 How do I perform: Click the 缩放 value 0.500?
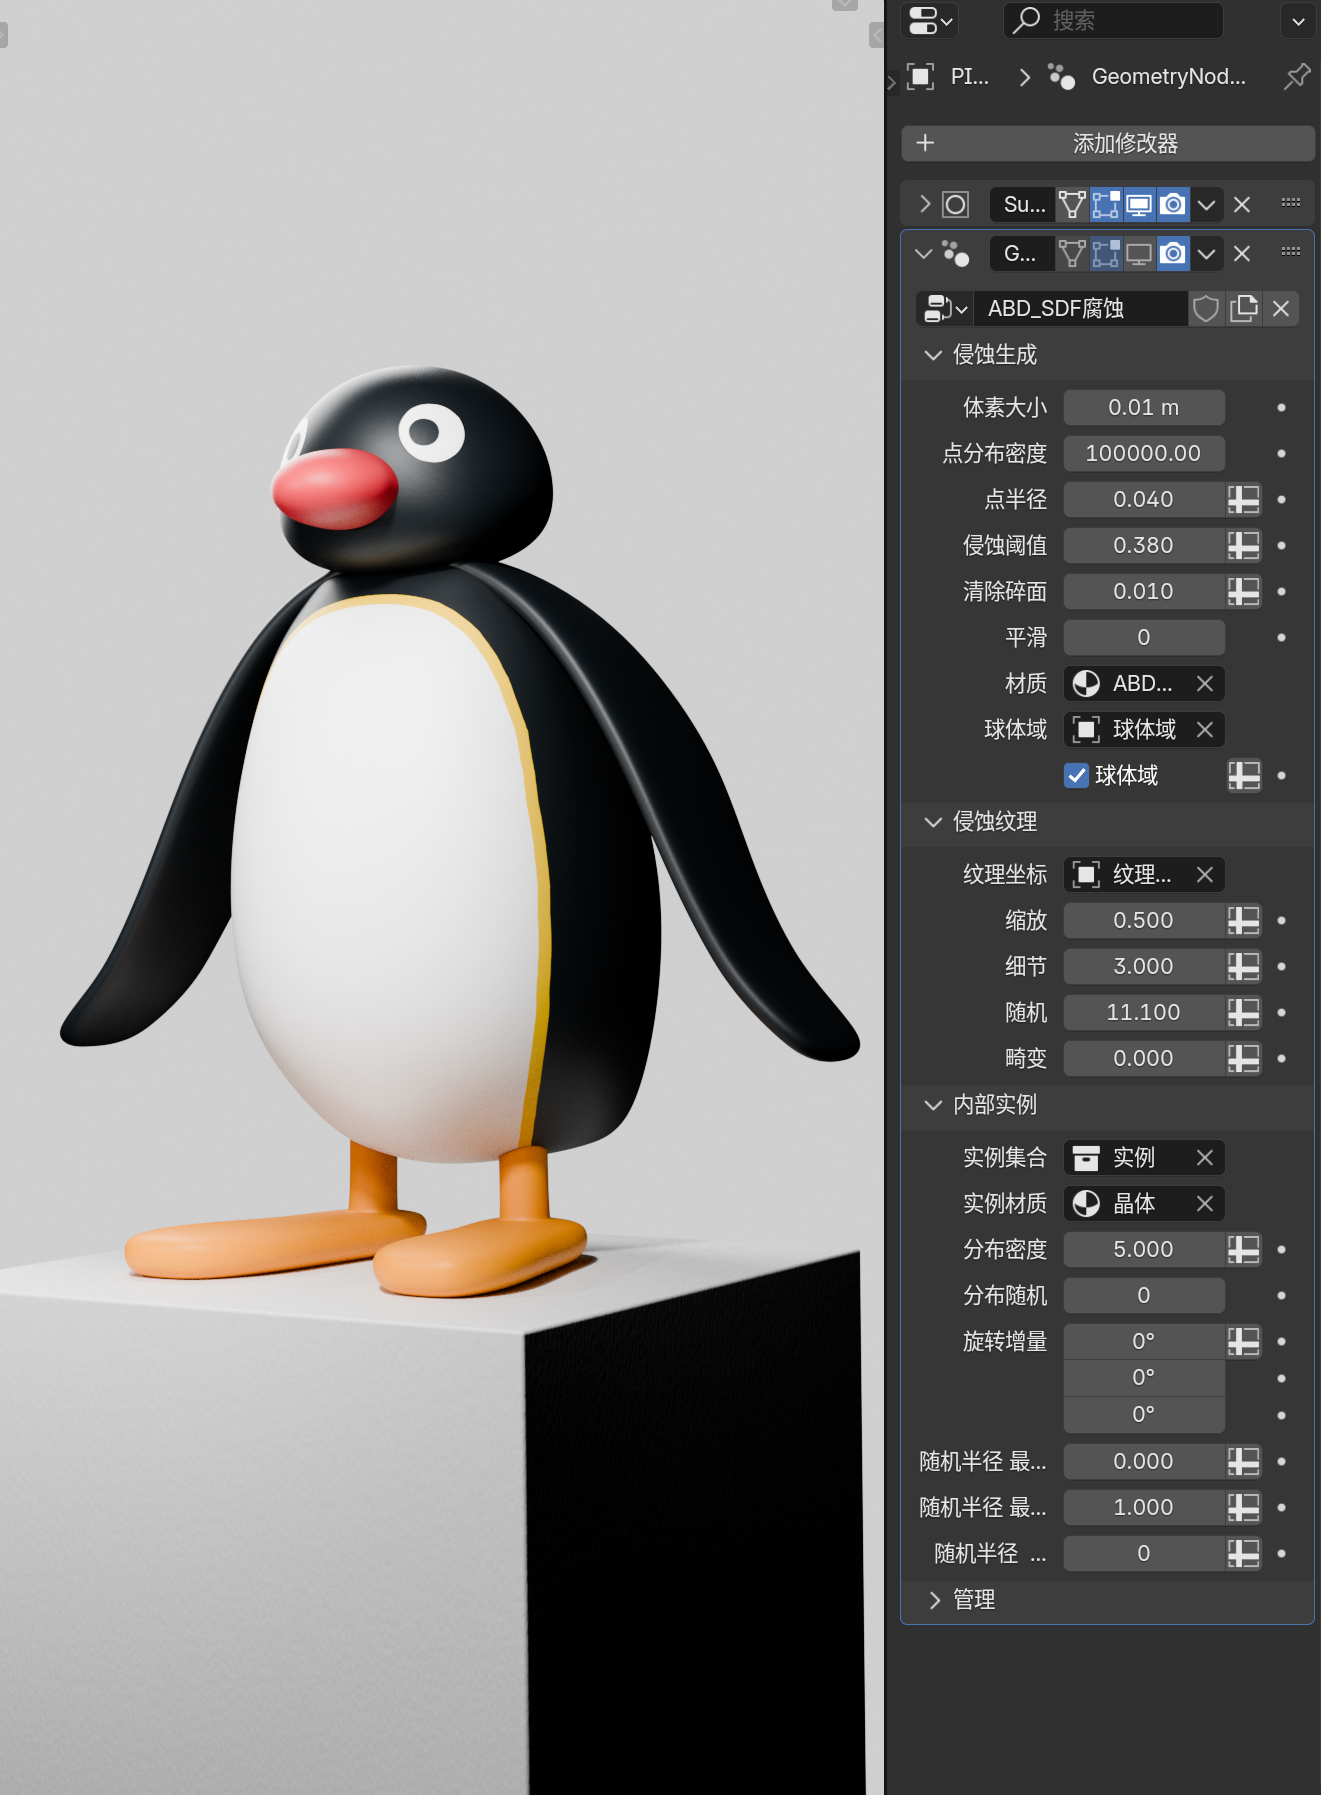pyautogui.click(x=1144, y=921)
